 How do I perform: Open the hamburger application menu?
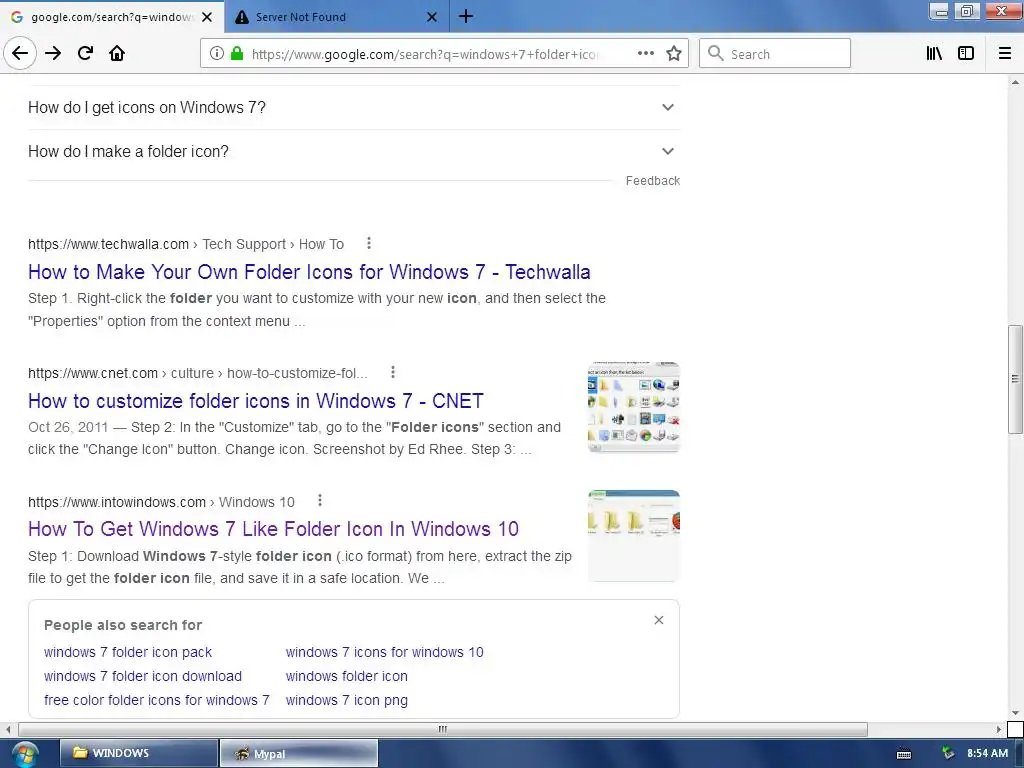(1005, 53)
